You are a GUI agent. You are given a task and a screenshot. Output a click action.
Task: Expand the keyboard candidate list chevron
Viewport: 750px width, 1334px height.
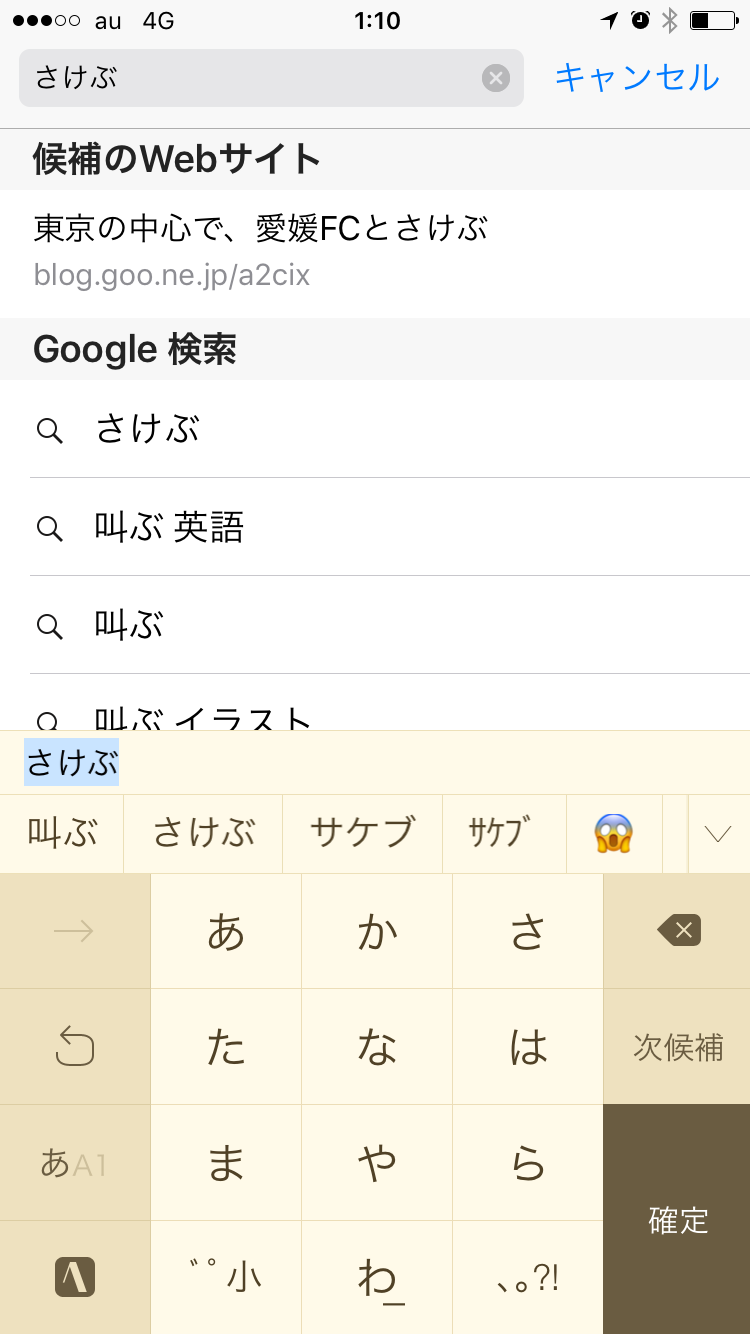tap(718, 834)
